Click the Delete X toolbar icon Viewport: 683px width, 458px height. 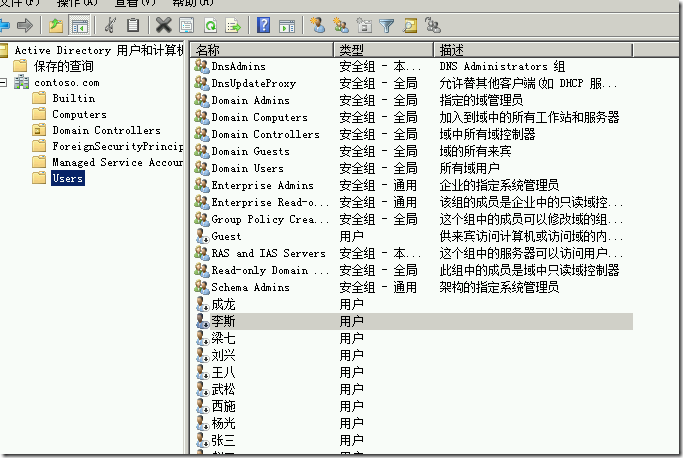point(164,26)
